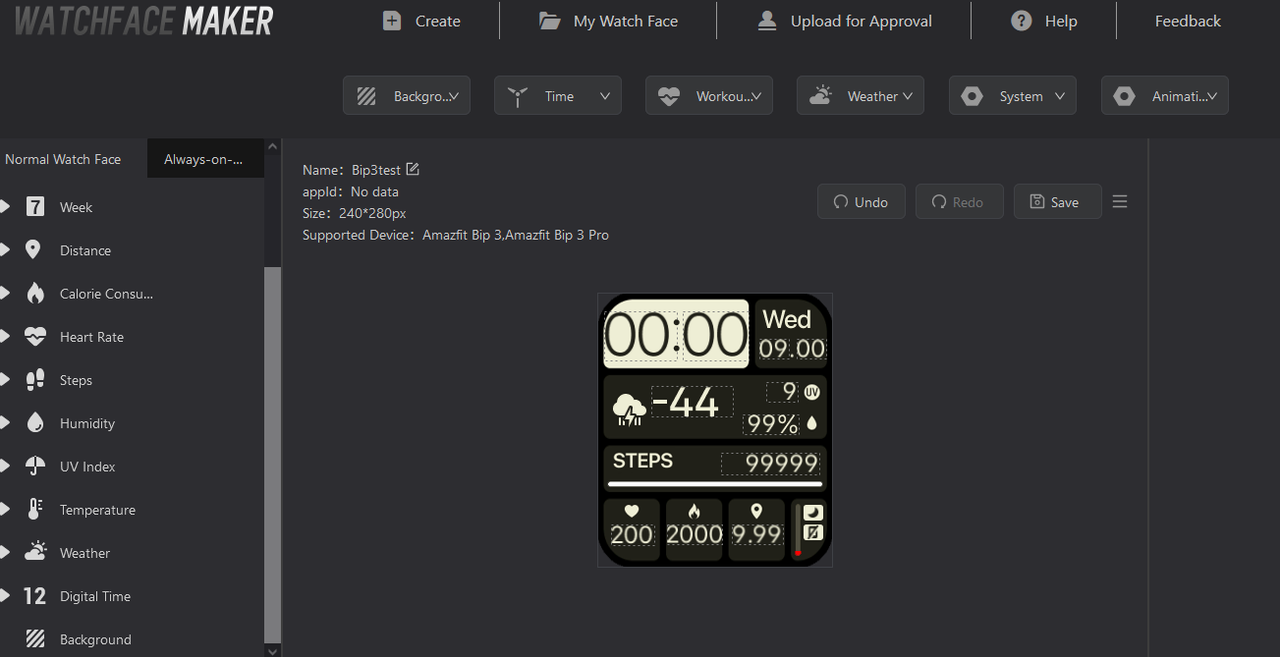Click the steps progress bar on preview

point(715,484)
